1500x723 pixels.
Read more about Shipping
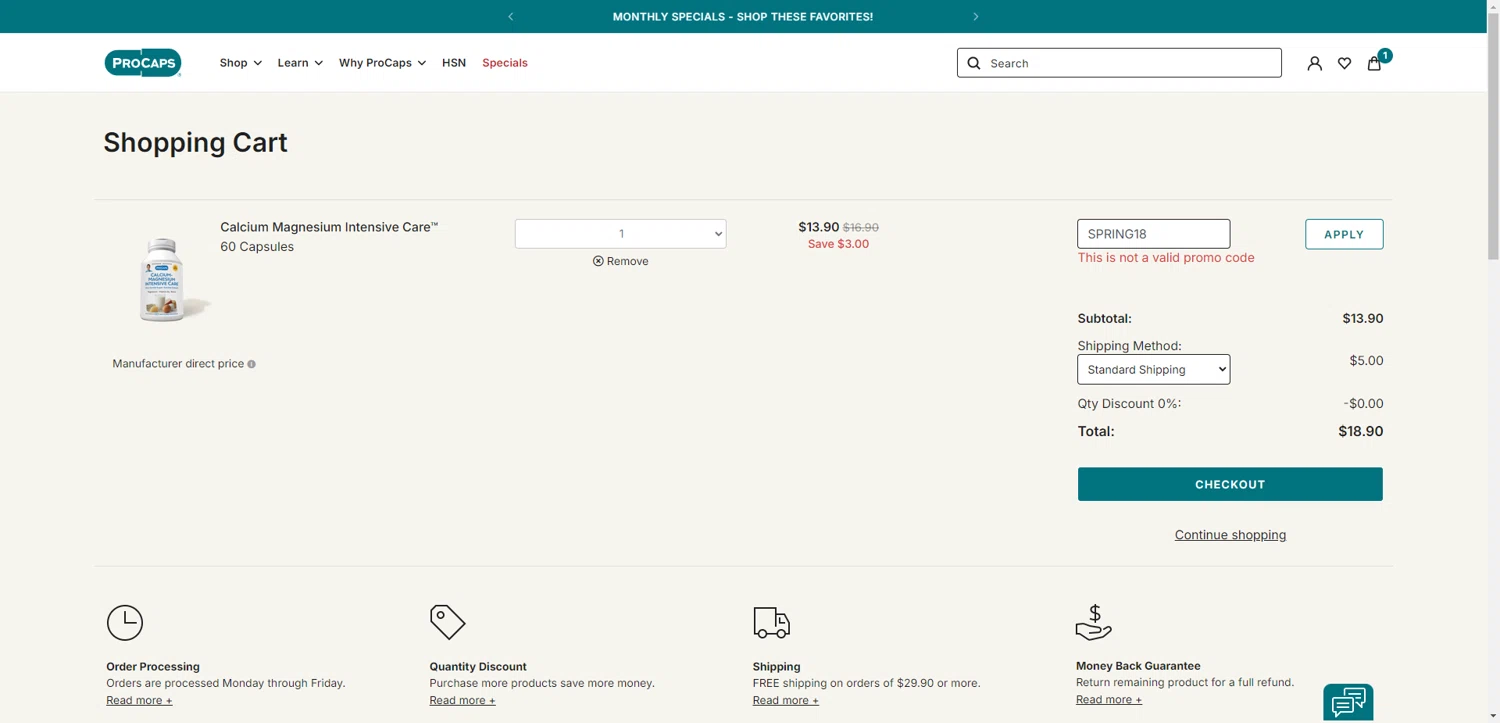pyautogui.click(x=786, y=700)
